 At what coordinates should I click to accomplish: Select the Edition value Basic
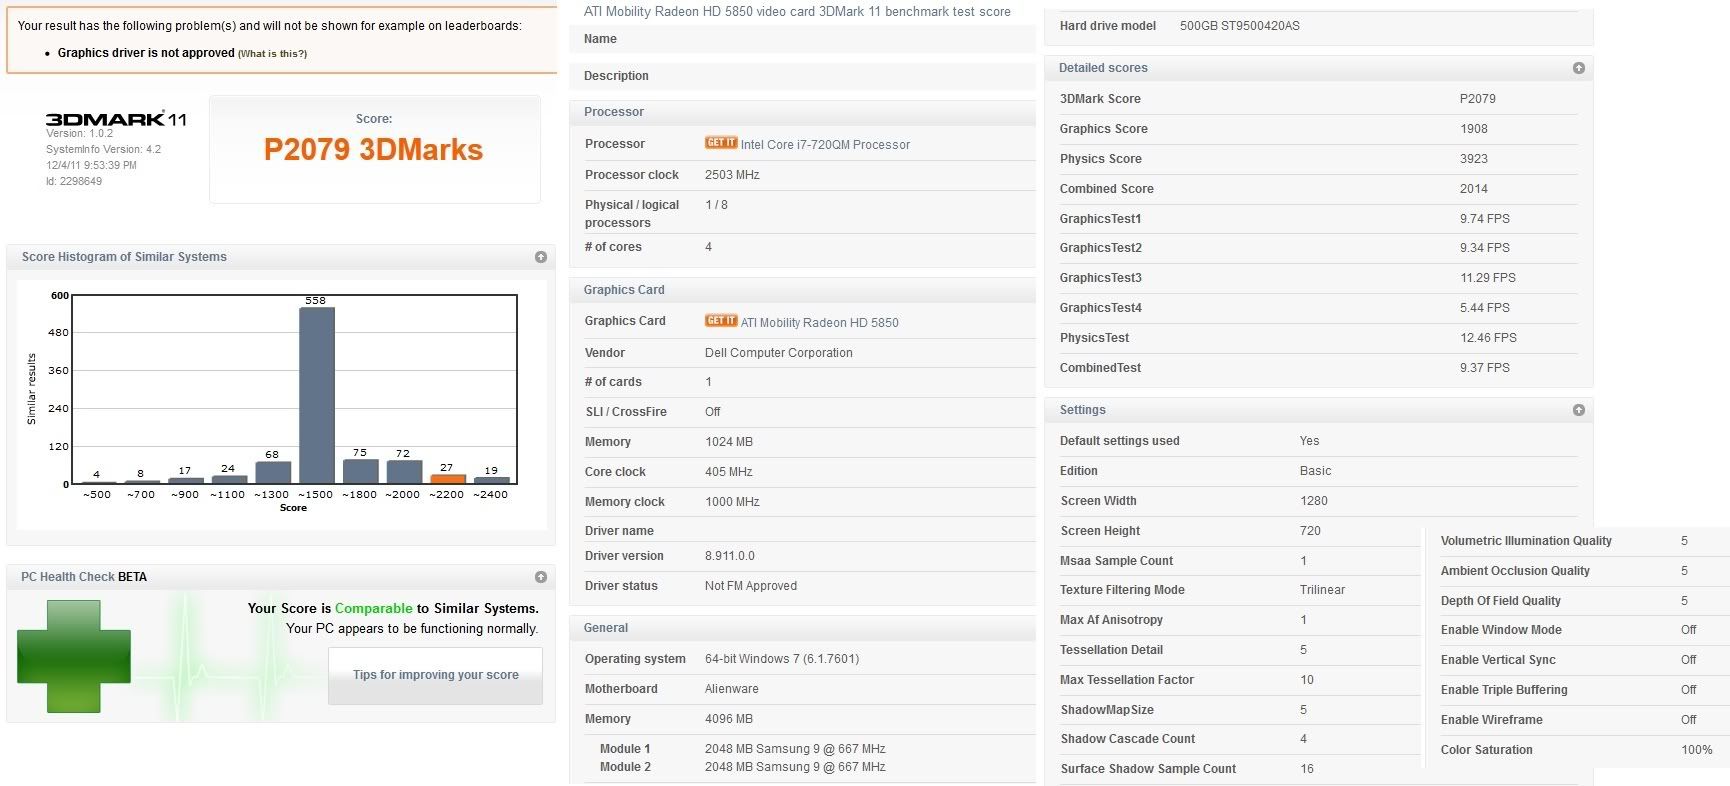click(x=1316, y=471)
